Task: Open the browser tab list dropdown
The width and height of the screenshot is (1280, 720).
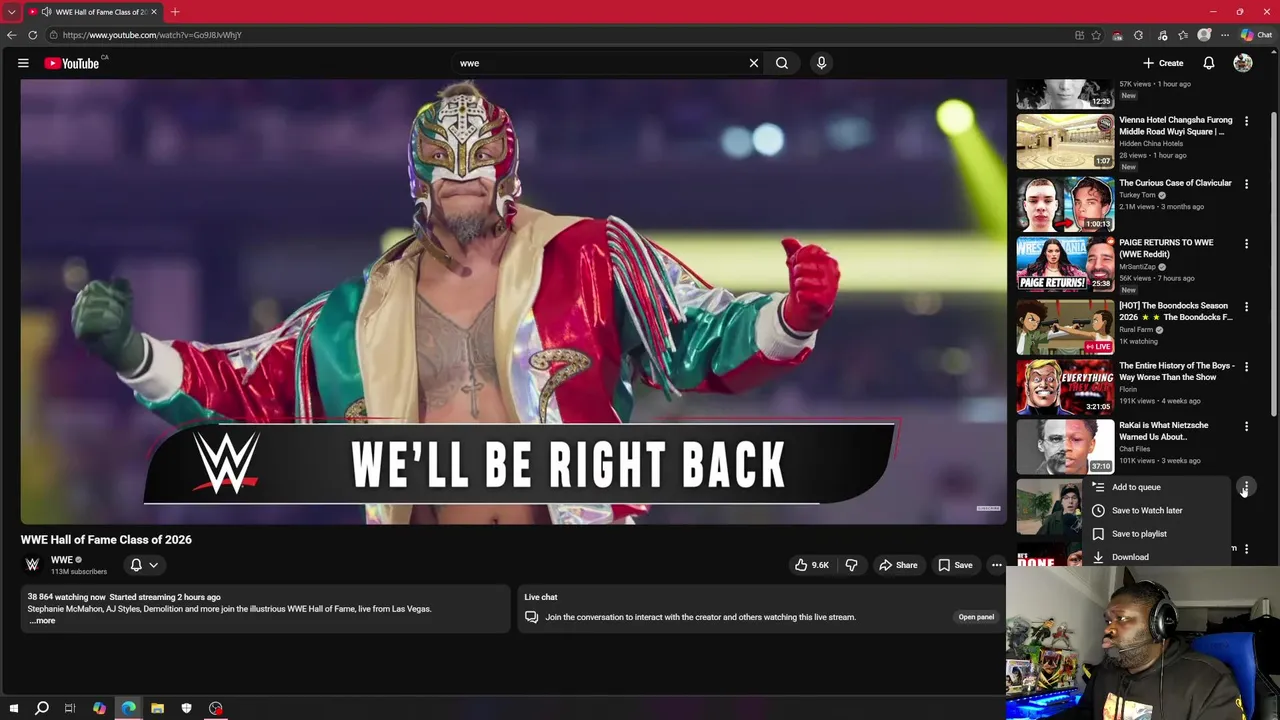Action: (x=11, y=12)
